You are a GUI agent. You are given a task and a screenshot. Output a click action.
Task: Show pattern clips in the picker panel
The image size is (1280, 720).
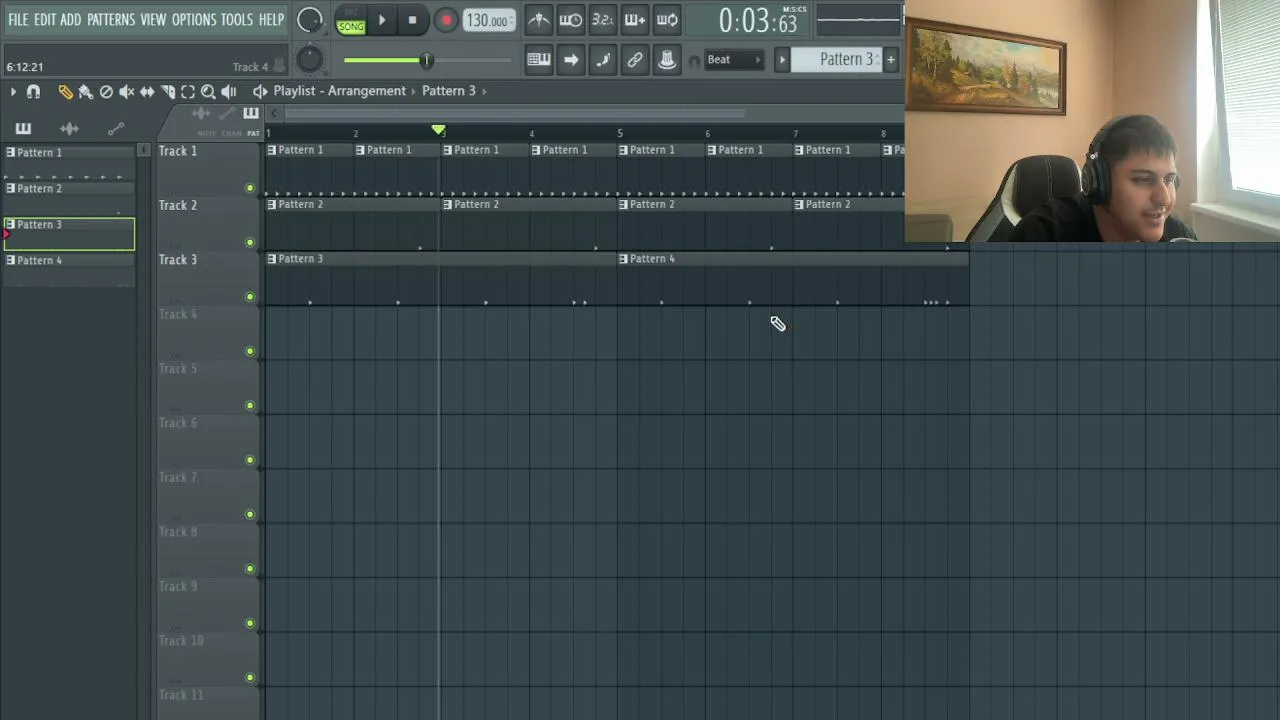(x=23, y=128)
